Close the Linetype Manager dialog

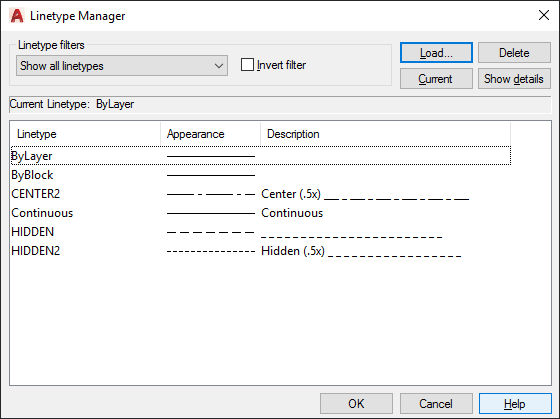click(x=544, y=15)
